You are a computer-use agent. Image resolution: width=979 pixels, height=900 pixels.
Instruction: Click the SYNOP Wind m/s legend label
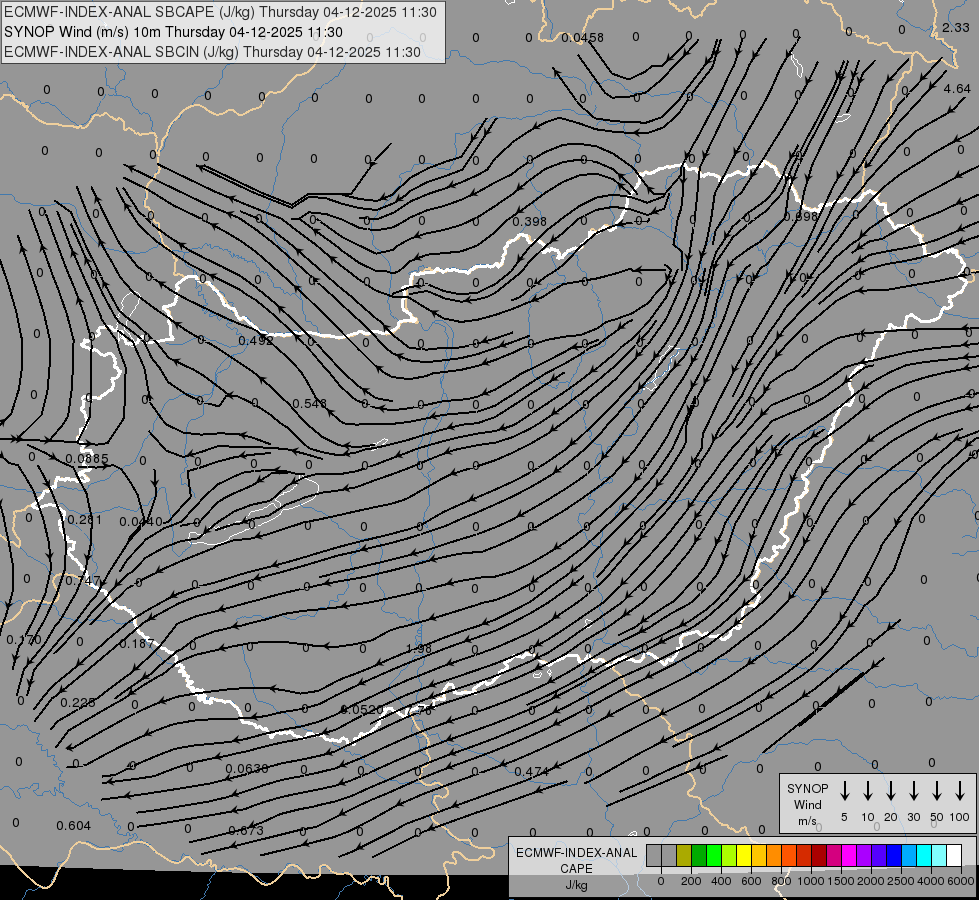tap(807, 804)
